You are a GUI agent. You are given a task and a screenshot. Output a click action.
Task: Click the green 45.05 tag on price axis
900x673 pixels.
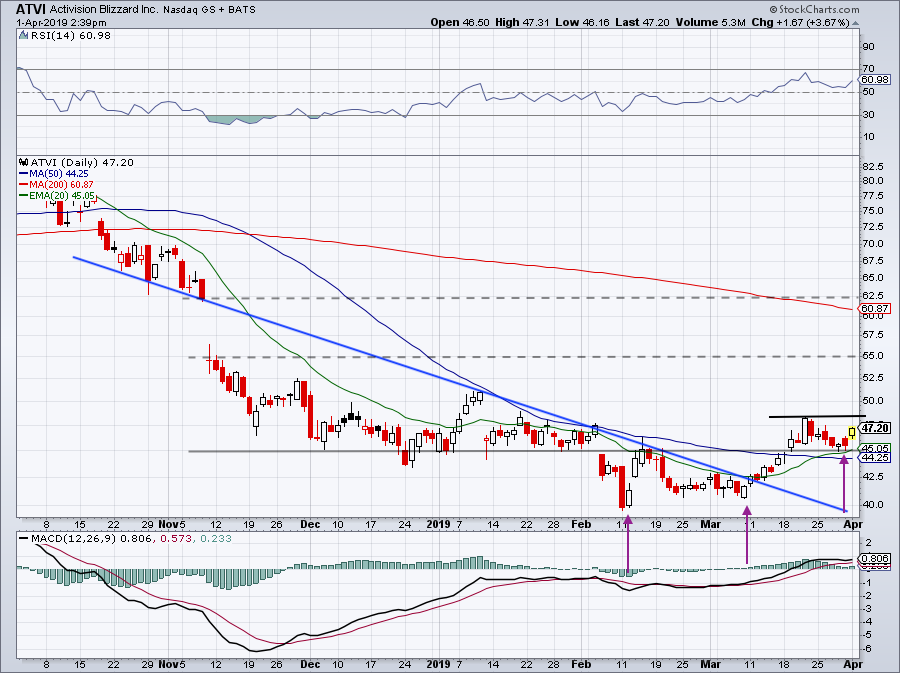pos(875,448)
